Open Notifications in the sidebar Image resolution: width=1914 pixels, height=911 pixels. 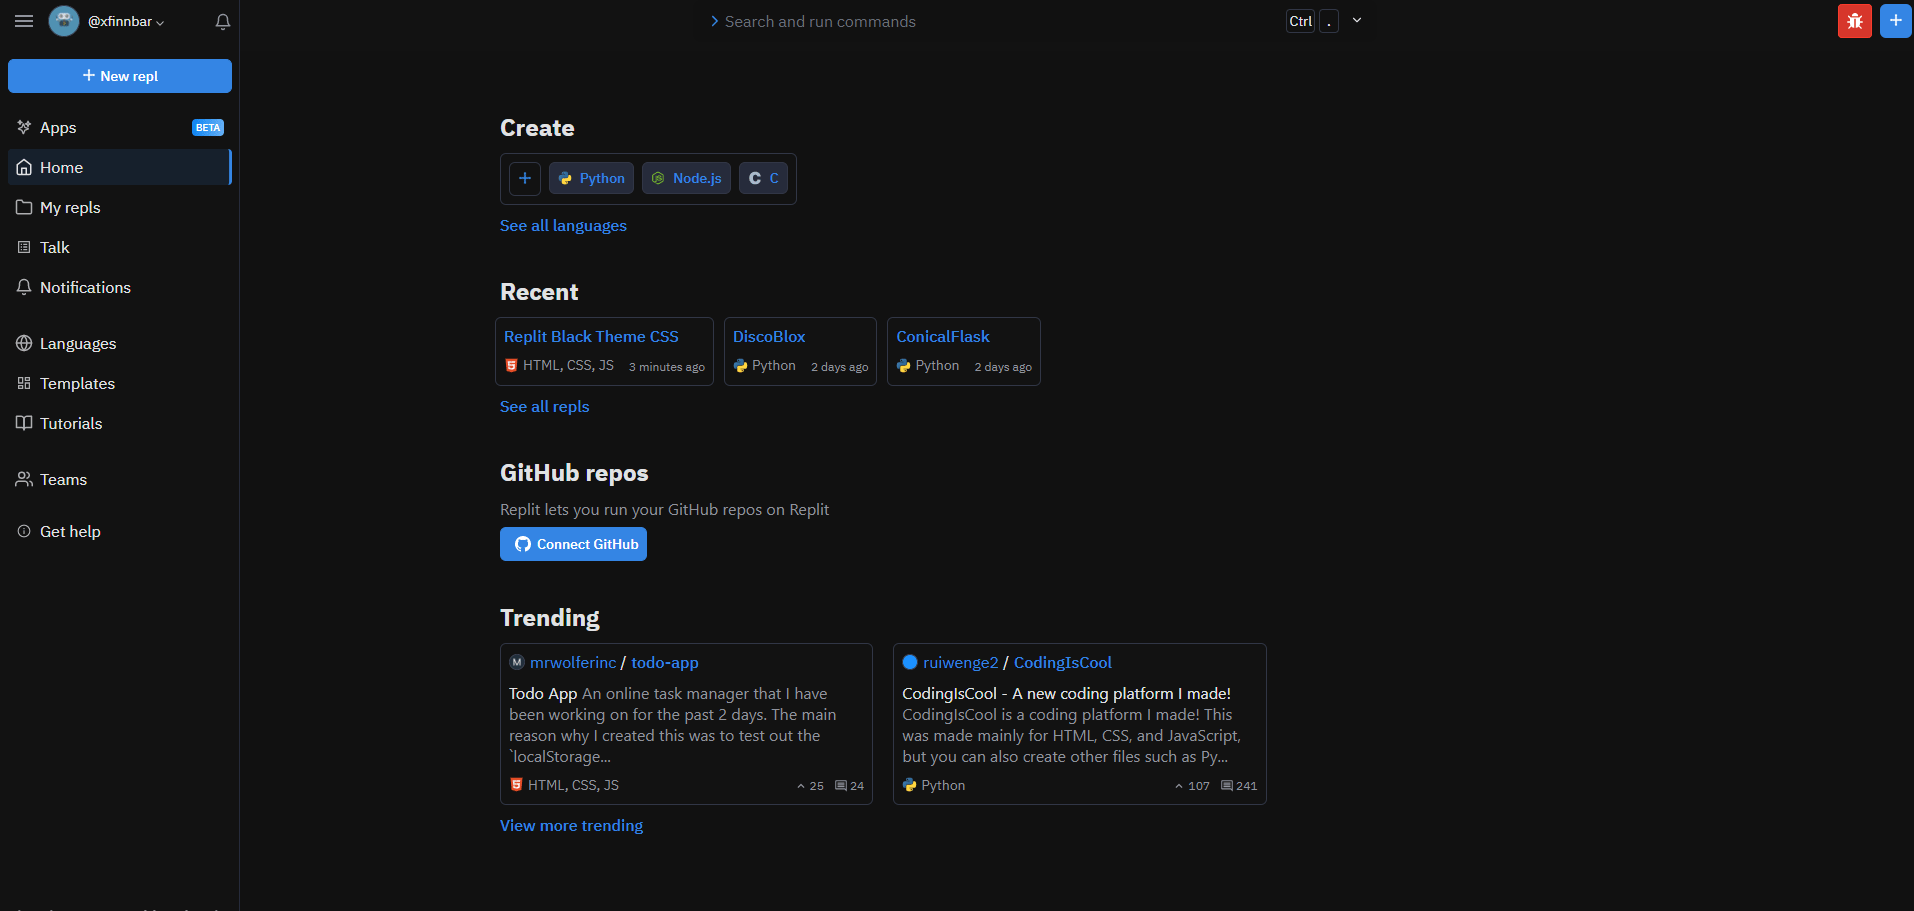(120, 287)
